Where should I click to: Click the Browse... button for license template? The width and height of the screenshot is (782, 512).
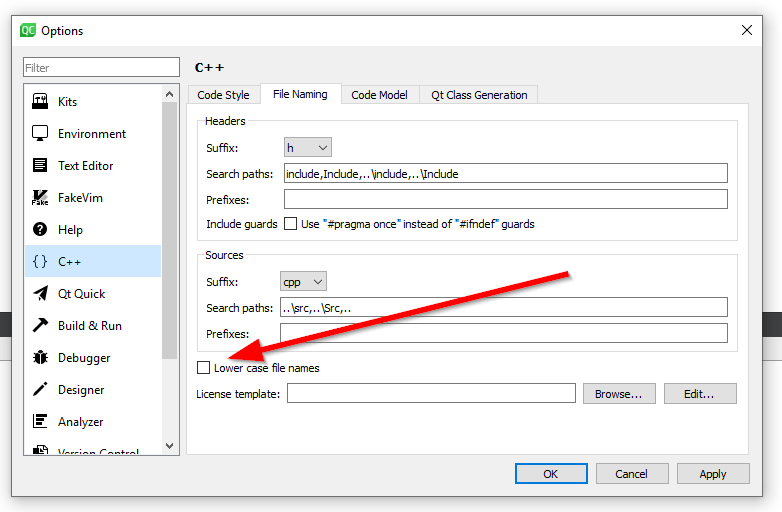(618, 394)
